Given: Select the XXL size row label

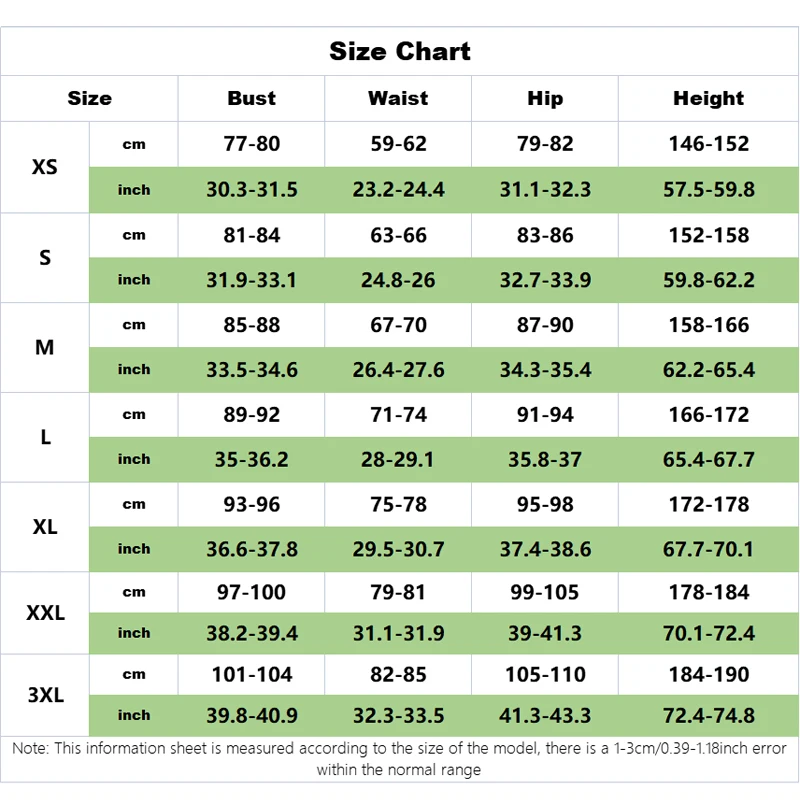Looking at the screenshot, I should point(45,613).
